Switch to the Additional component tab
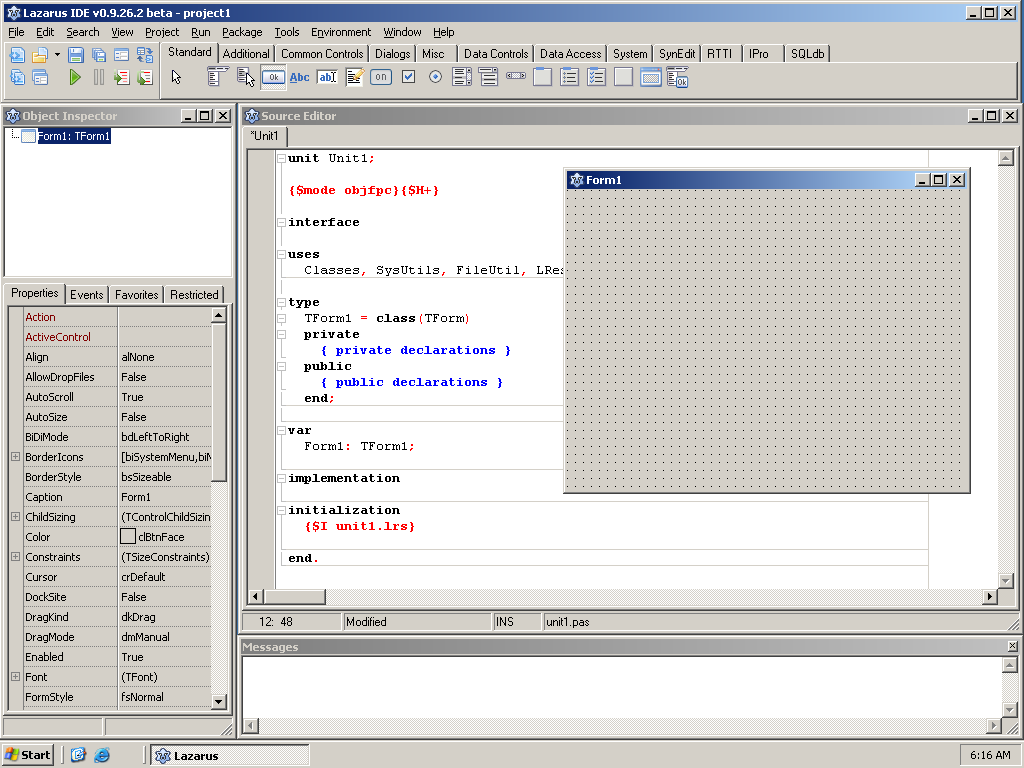The height and width of the screenshot is (768, 1024). [246, 54]
